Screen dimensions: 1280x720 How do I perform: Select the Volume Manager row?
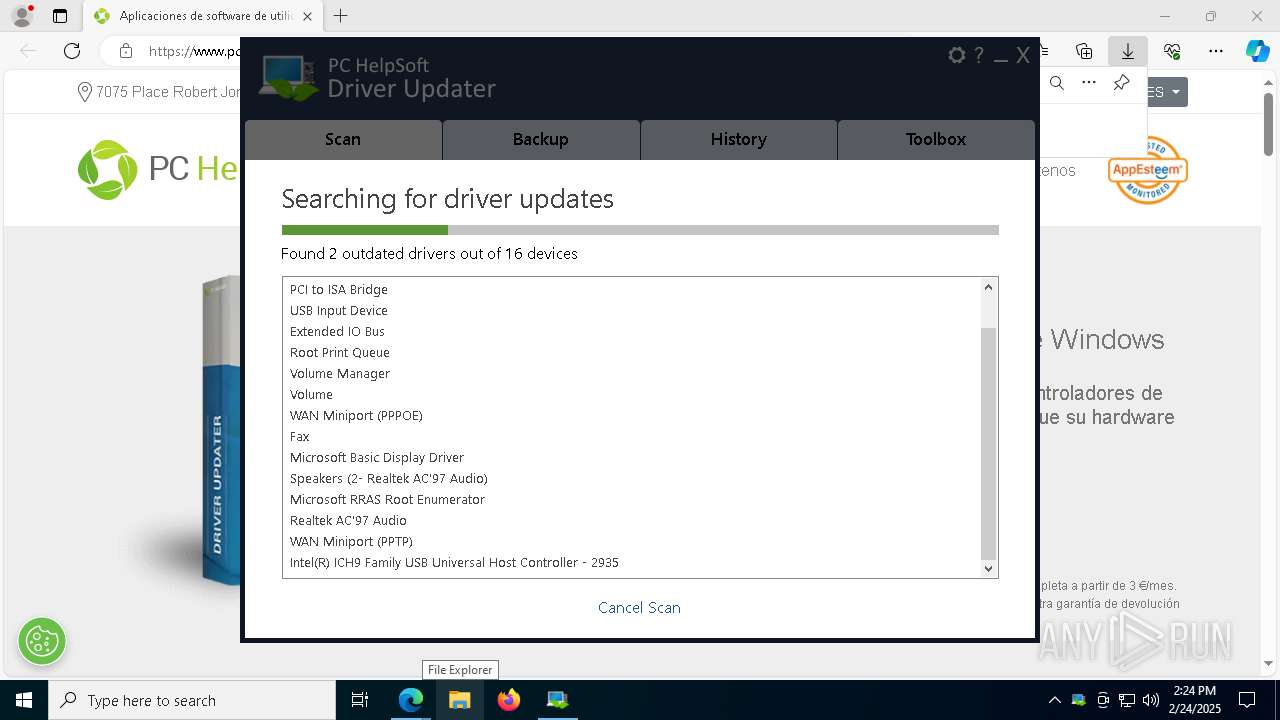(x=632, y=374)
